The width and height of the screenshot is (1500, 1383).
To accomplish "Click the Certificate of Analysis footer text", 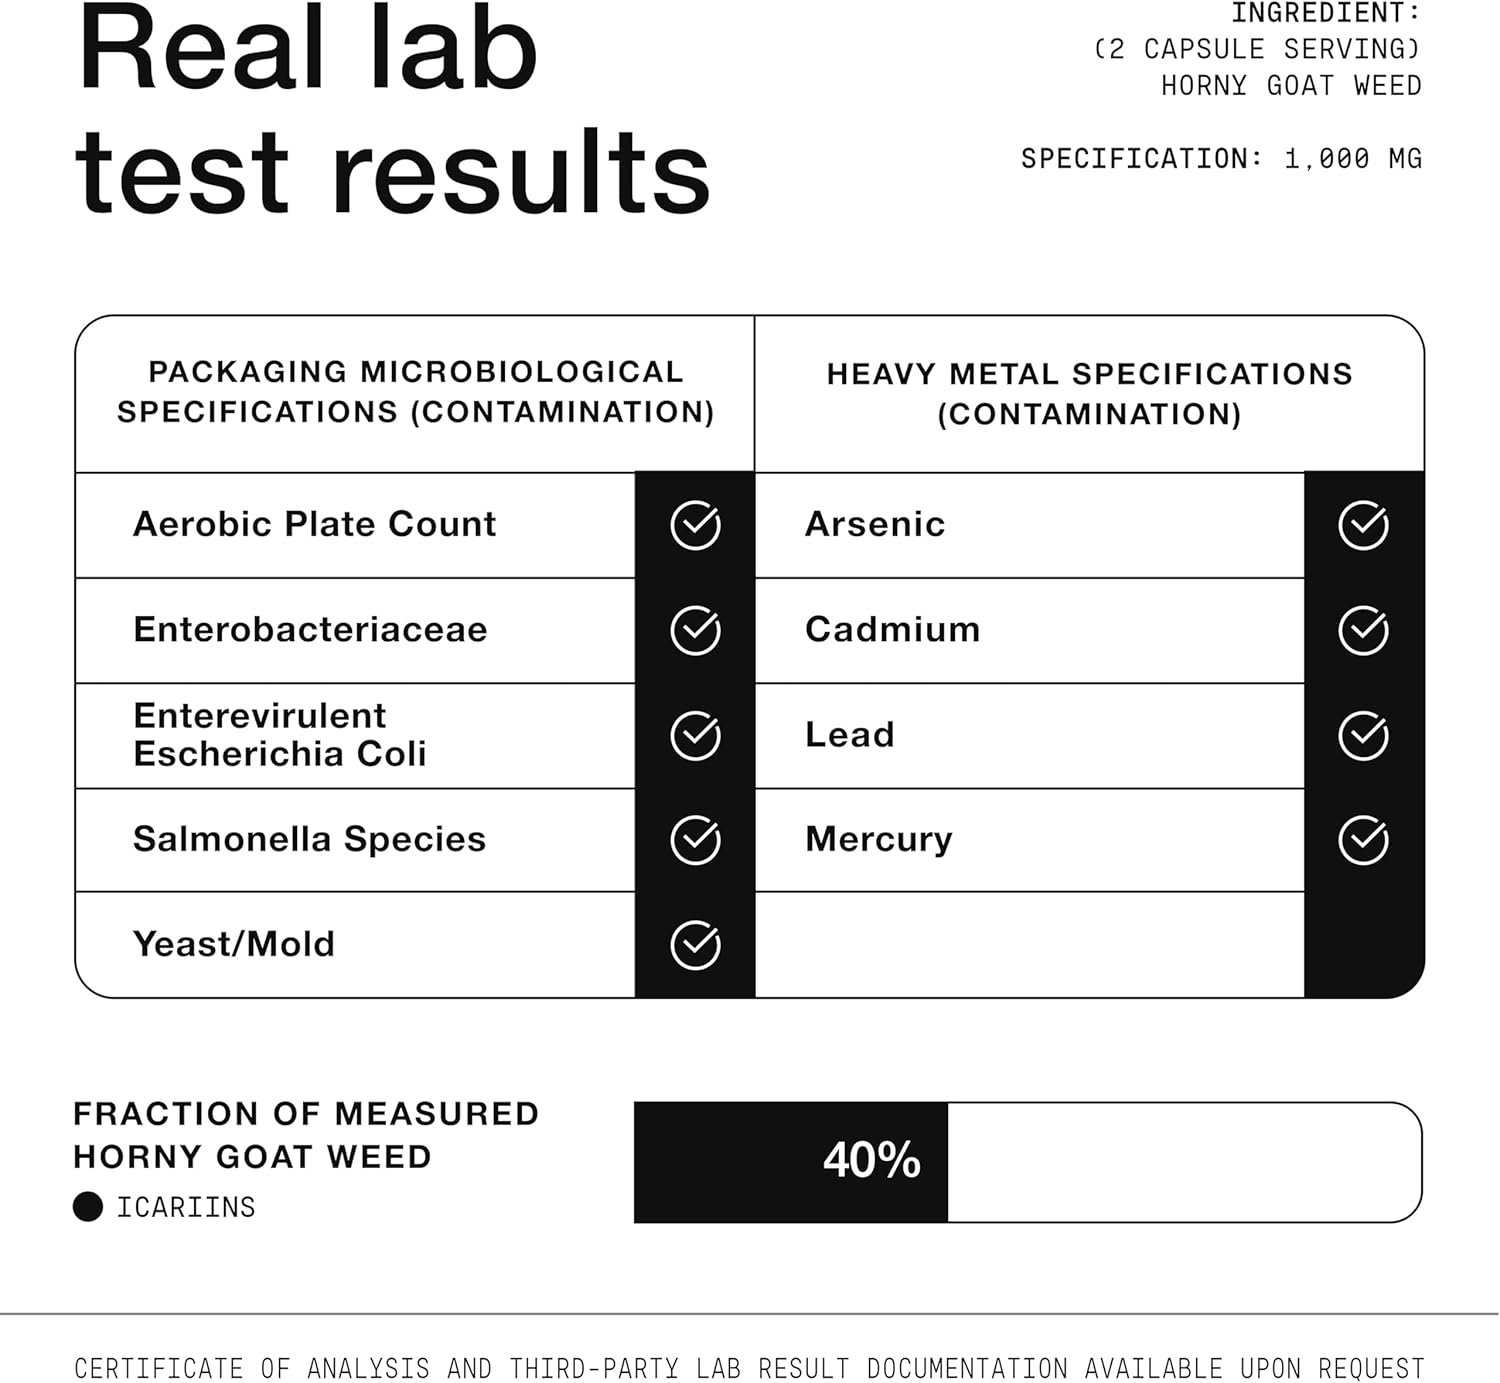I will tap(749, 1368).
